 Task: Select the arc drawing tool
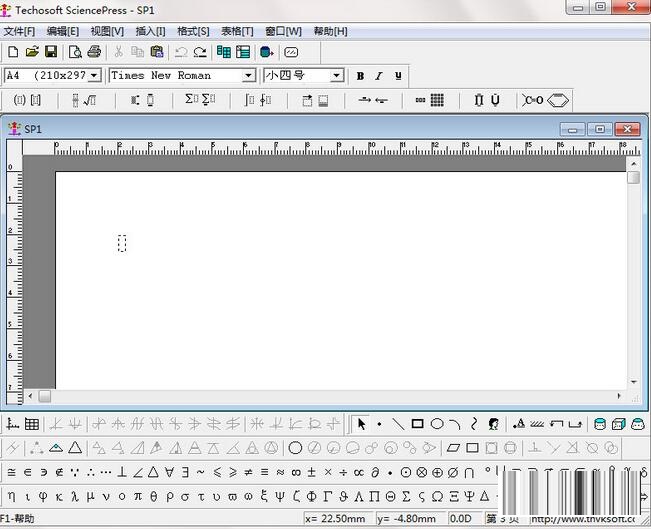[x=455, y=424]
